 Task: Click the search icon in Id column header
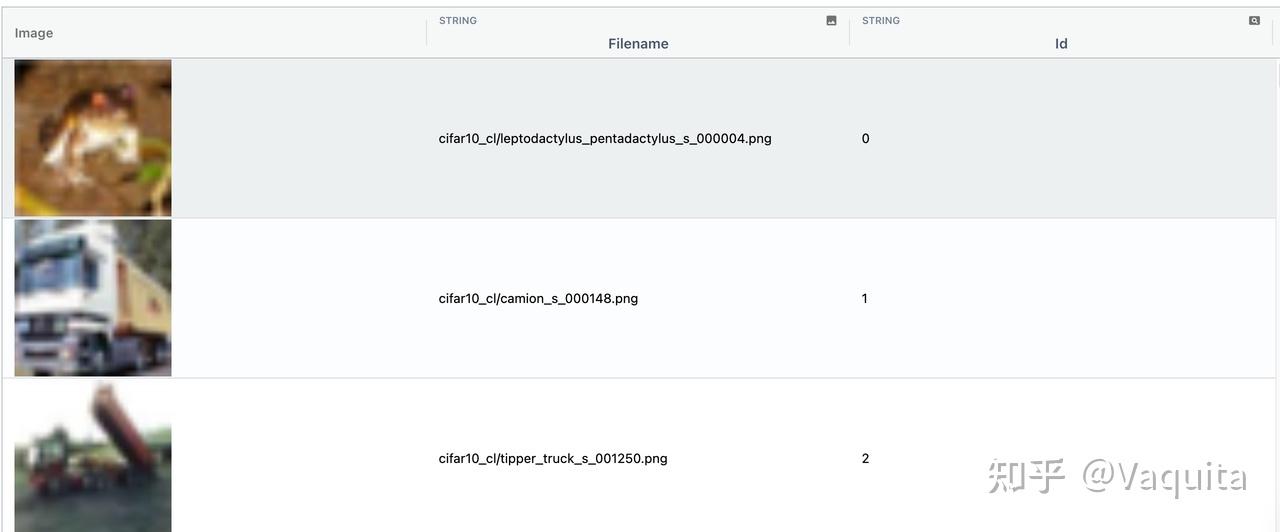tap(1254, 21)
